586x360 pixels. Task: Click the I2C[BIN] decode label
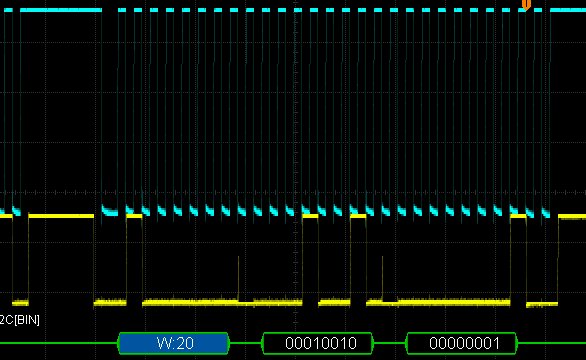(x=19, y=320)
